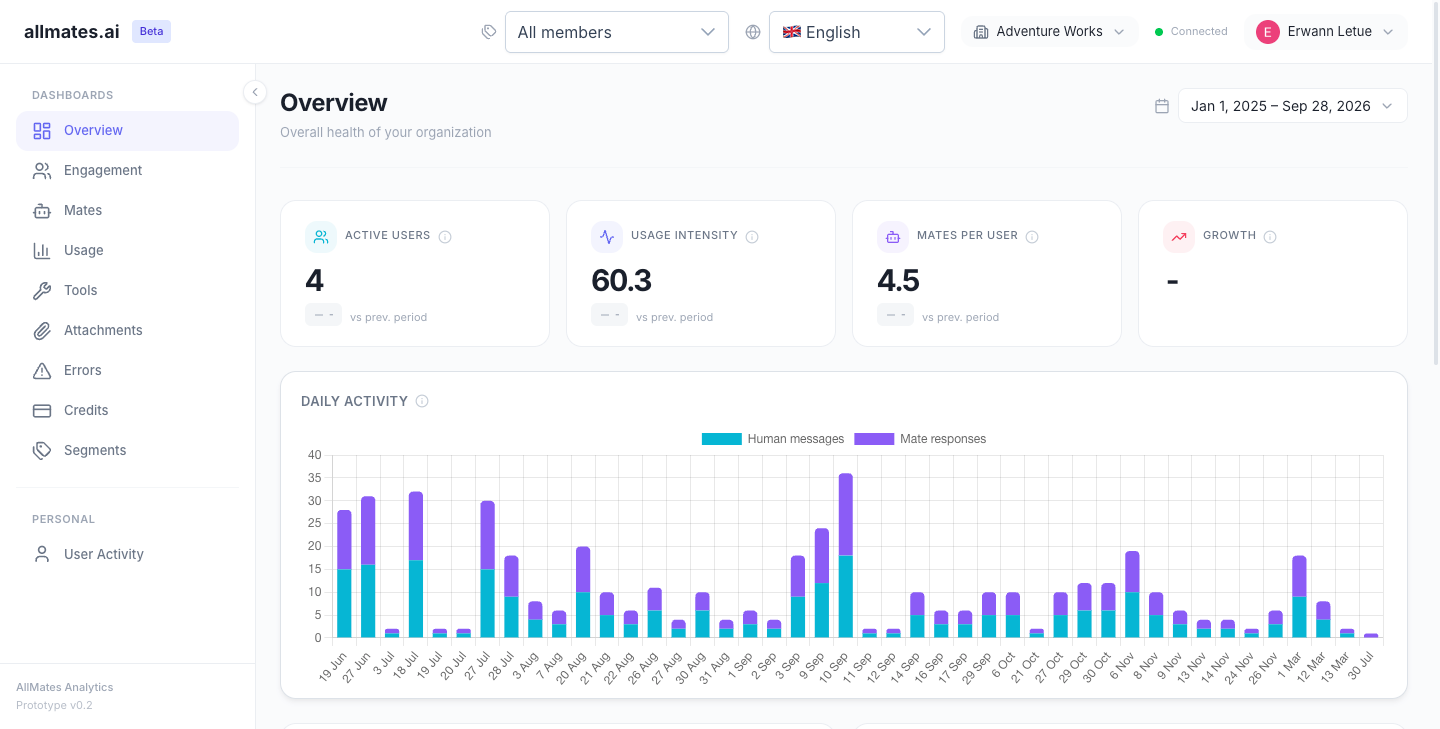Click the info icon beside Usage Intensity
Screen dimensions: 1440x729
752,237
